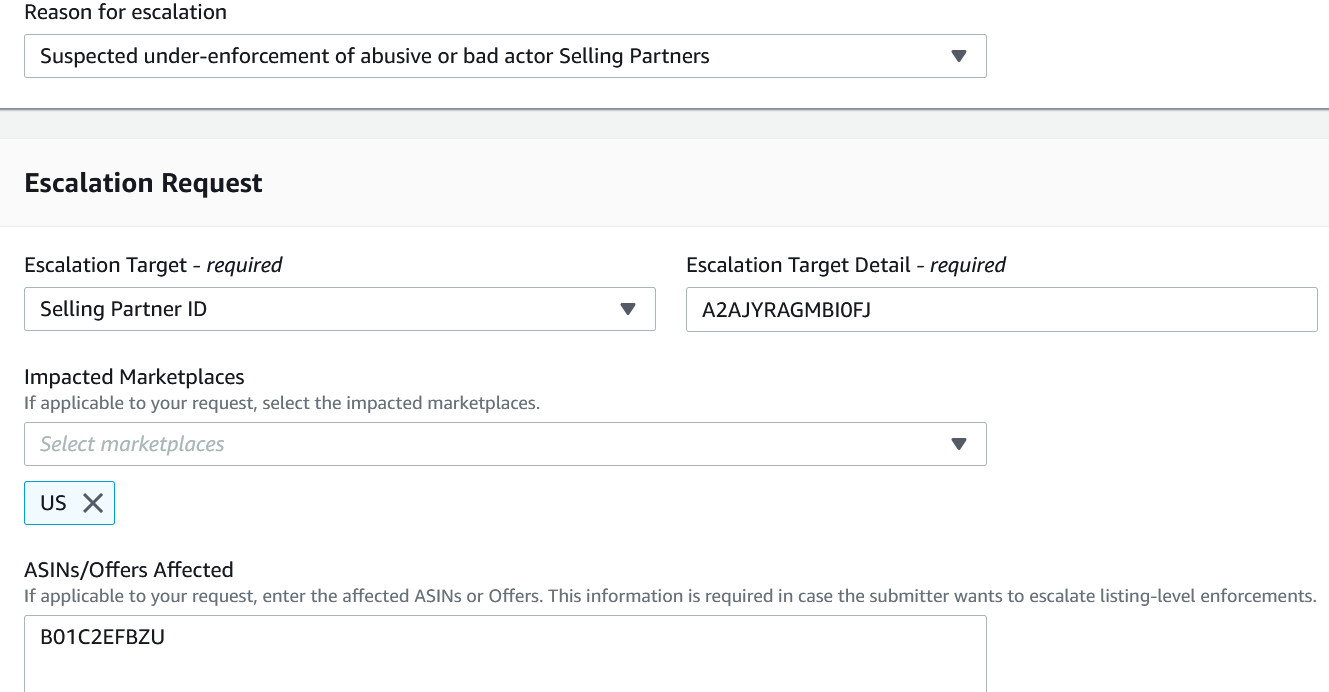
Task: Remove the US marketplace tag
Action: (x=93, y=503)
